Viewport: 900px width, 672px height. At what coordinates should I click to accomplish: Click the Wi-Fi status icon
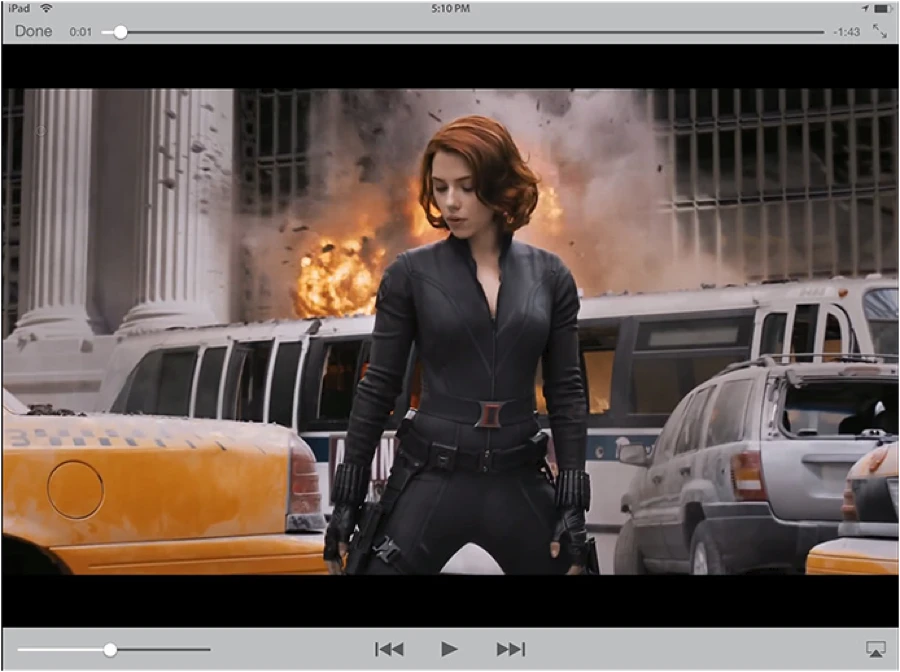pos(46,8)
